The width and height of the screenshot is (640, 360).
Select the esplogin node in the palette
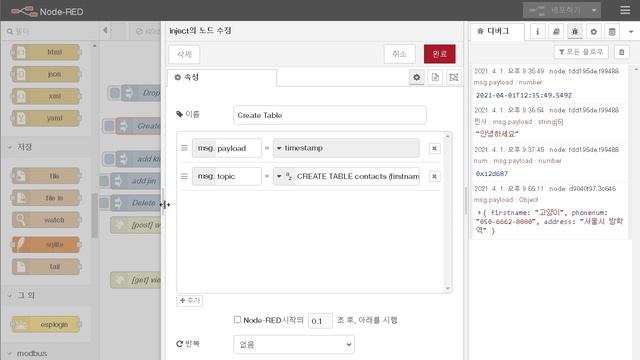(x=46, y=324)
